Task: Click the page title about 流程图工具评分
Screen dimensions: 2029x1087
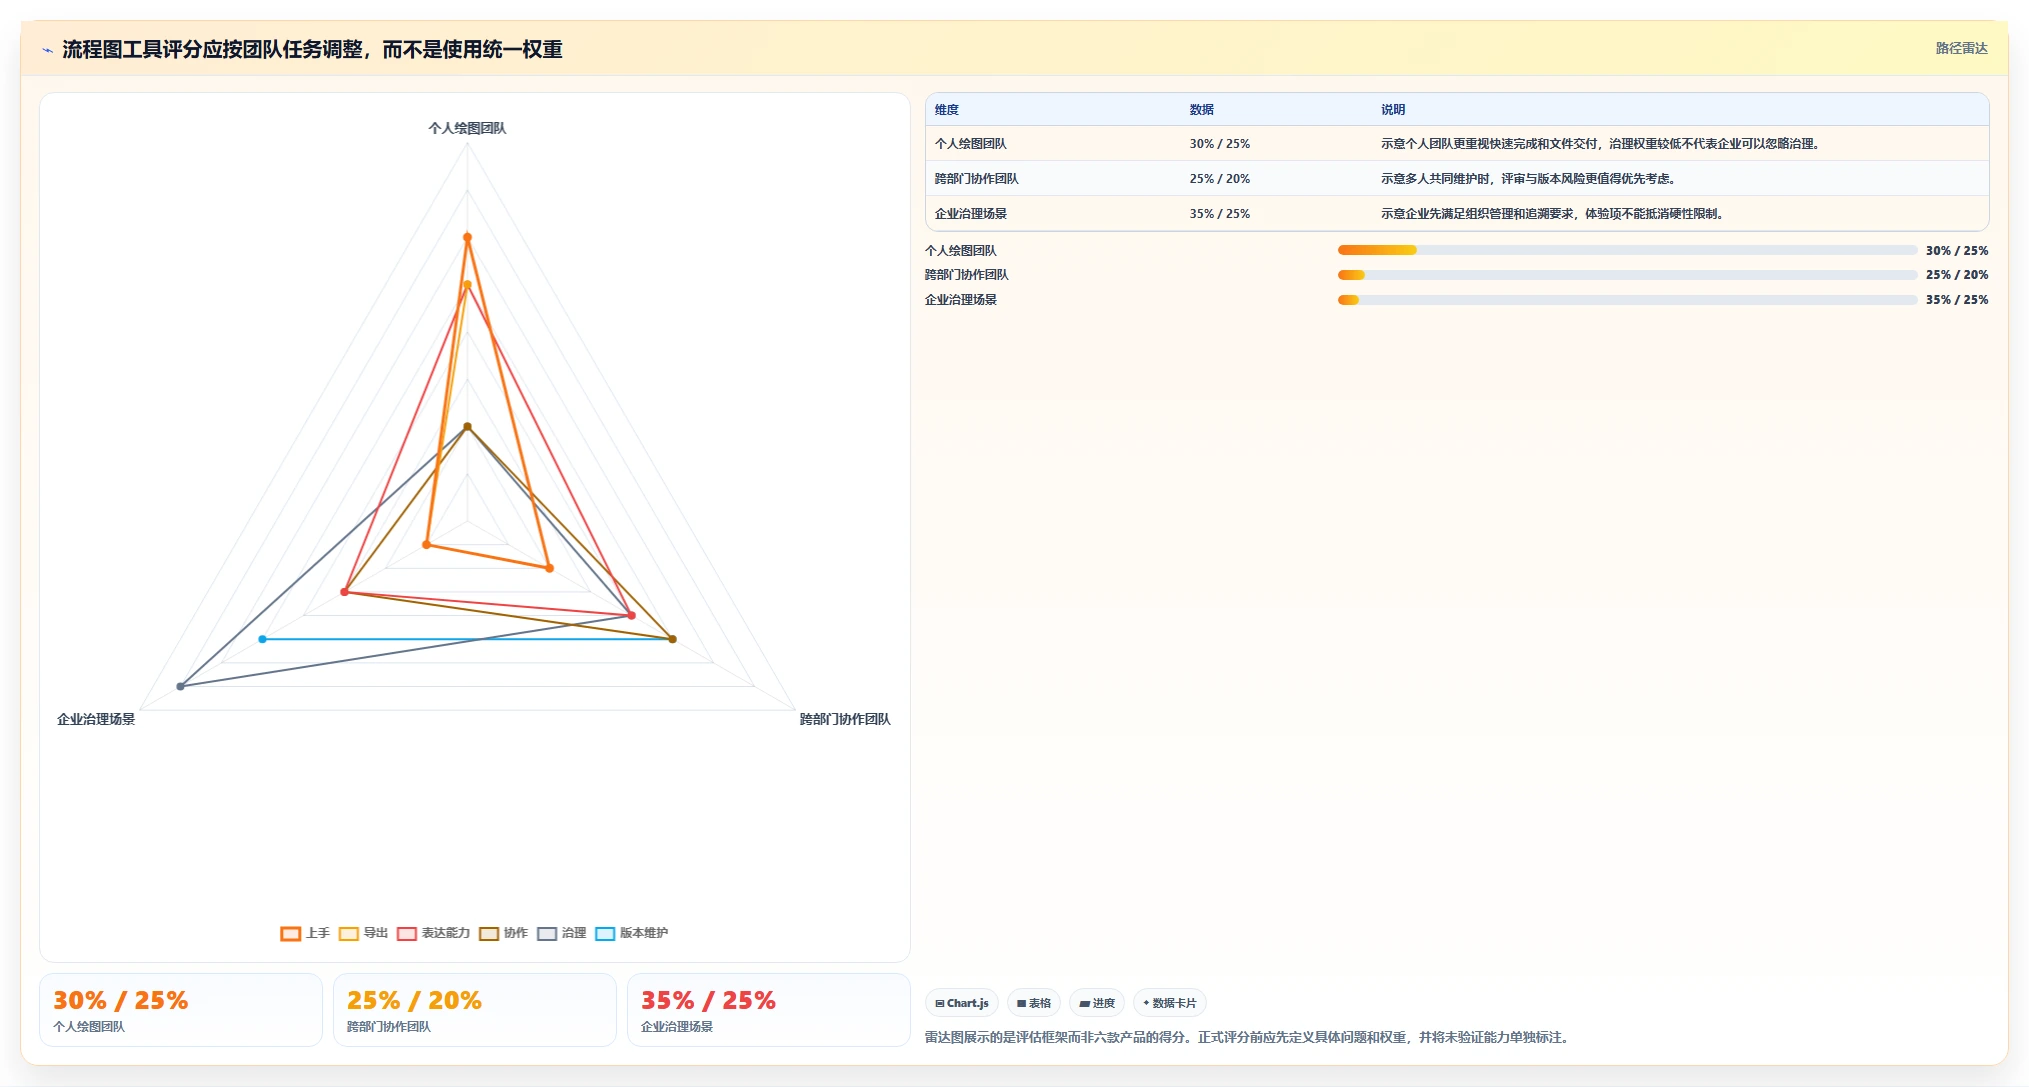Action: click(x=313, y=50)
